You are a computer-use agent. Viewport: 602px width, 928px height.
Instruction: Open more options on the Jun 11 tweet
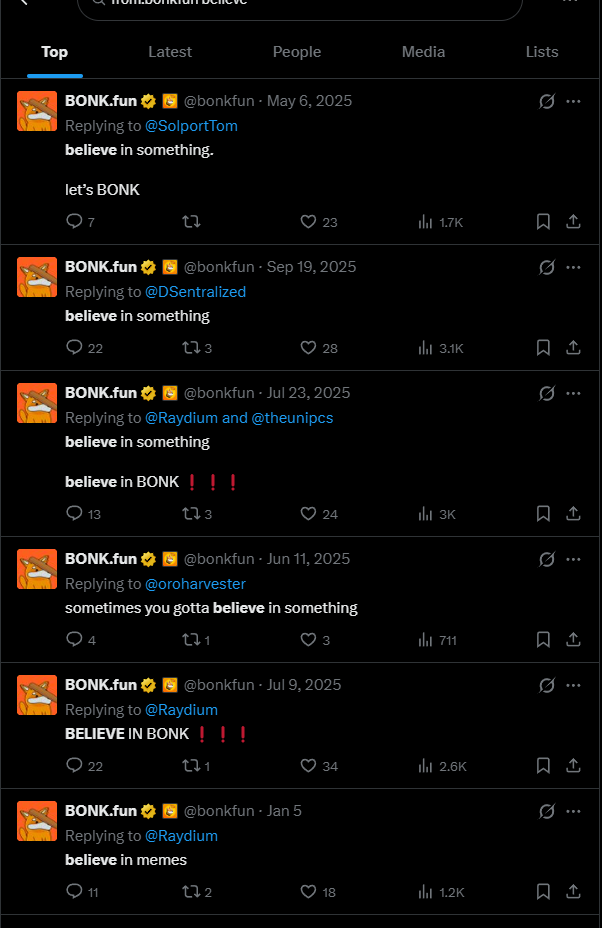(573, 559)
